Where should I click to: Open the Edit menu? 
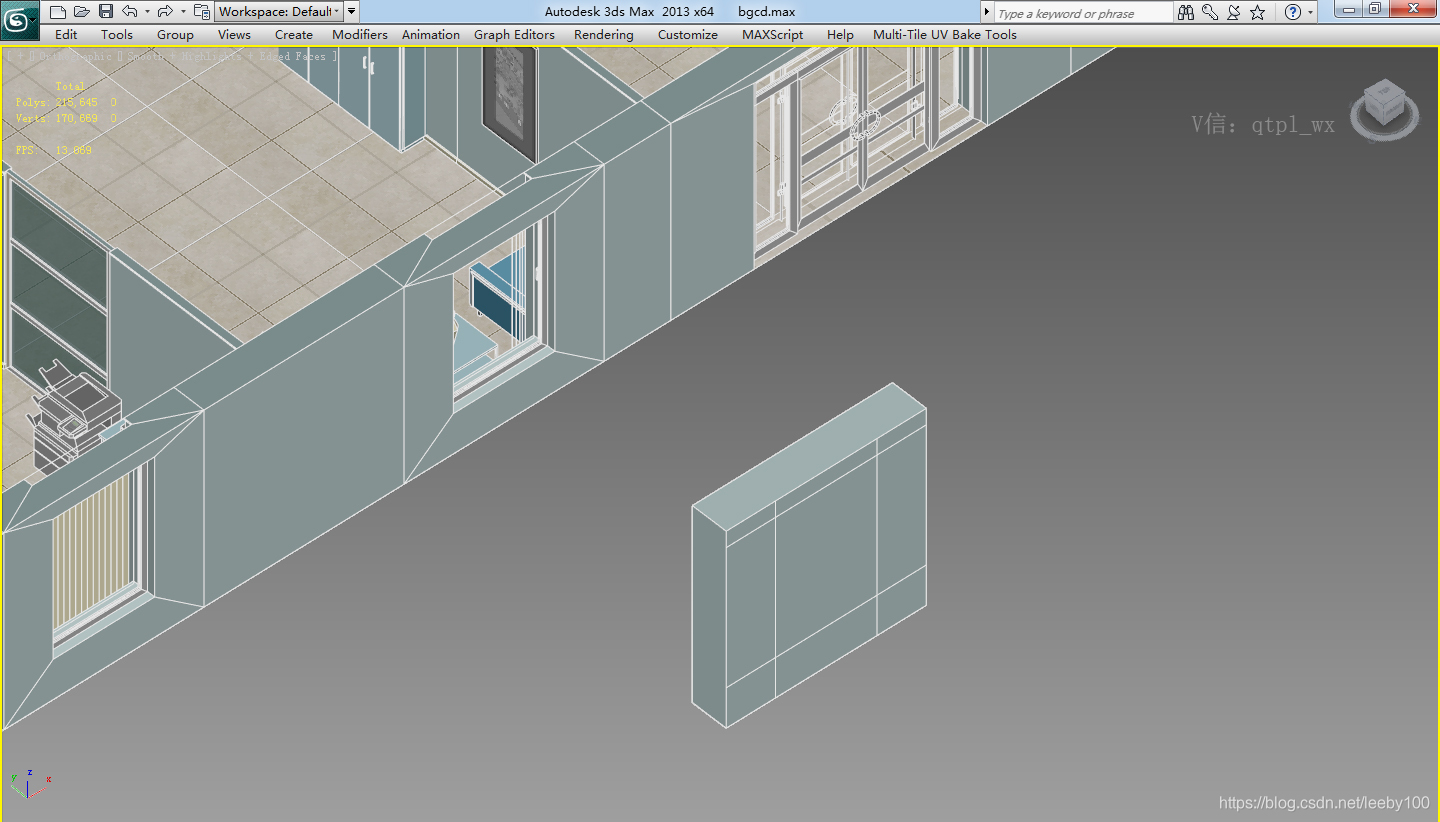tap(66, 34)
